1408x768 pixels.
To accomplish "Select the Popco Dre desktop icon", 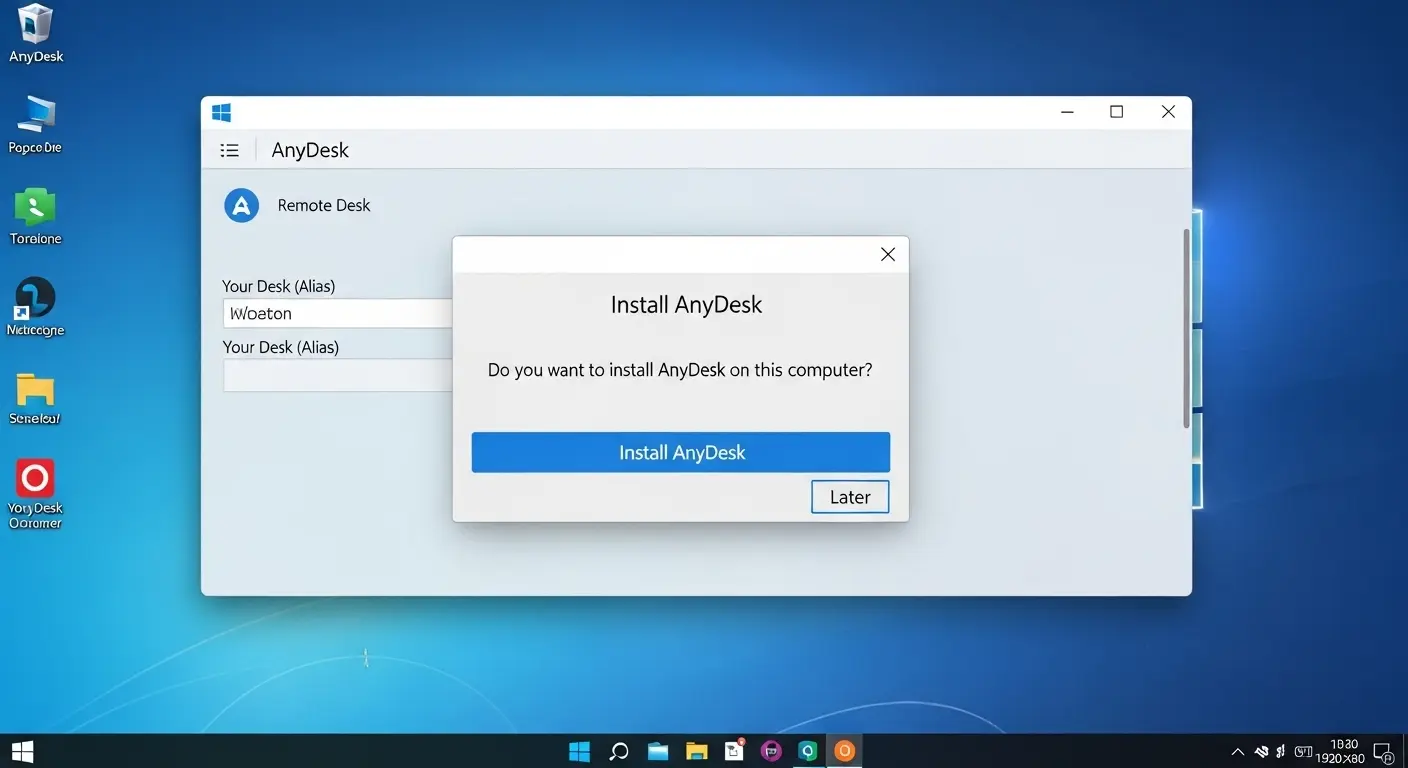I will tap(36, 124).
